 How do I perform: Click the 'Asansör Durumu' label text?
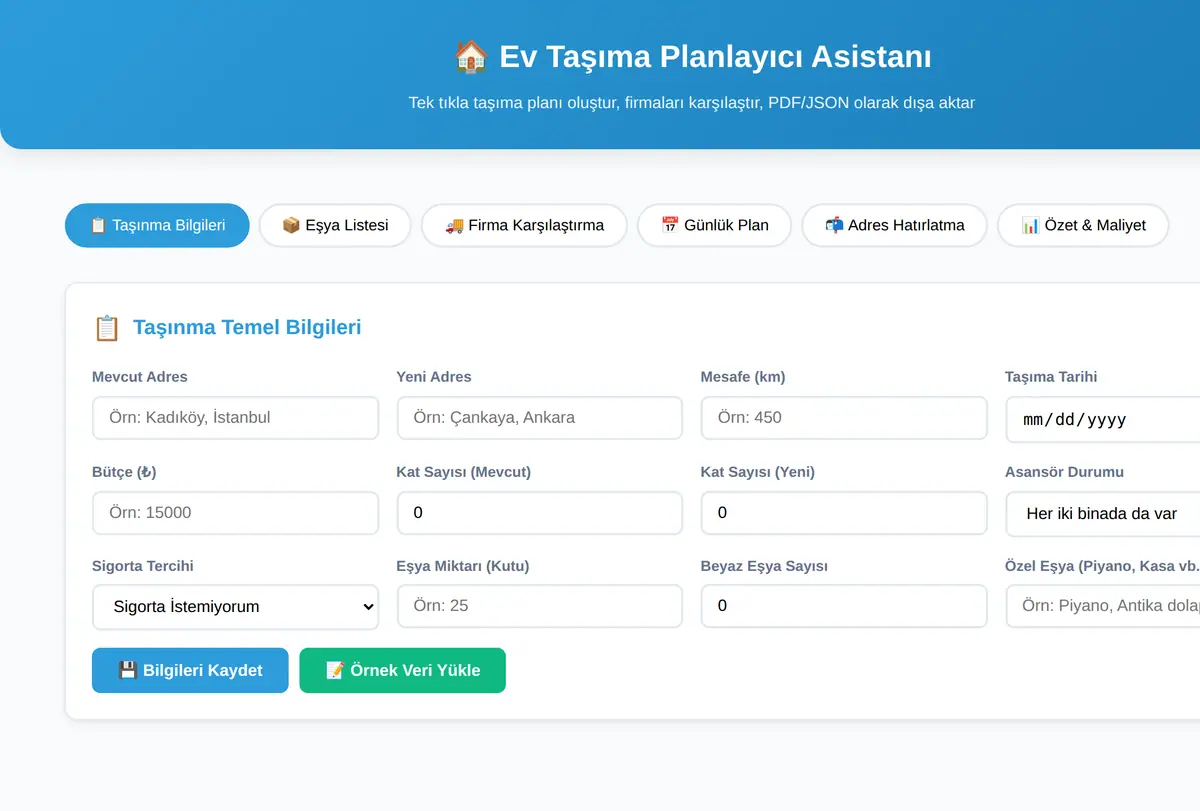pos(1065,472)
